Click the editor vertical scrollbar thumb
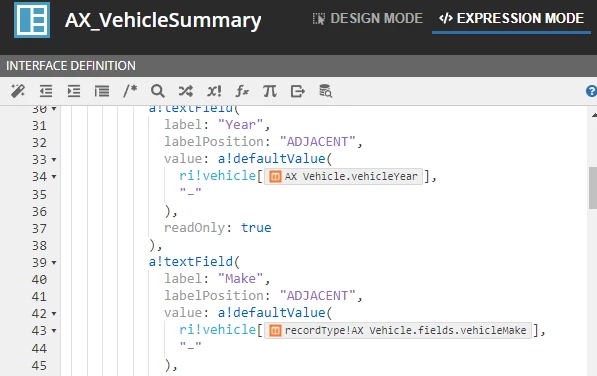The width and height of the screenshot is (597, 376). [593, 188]
